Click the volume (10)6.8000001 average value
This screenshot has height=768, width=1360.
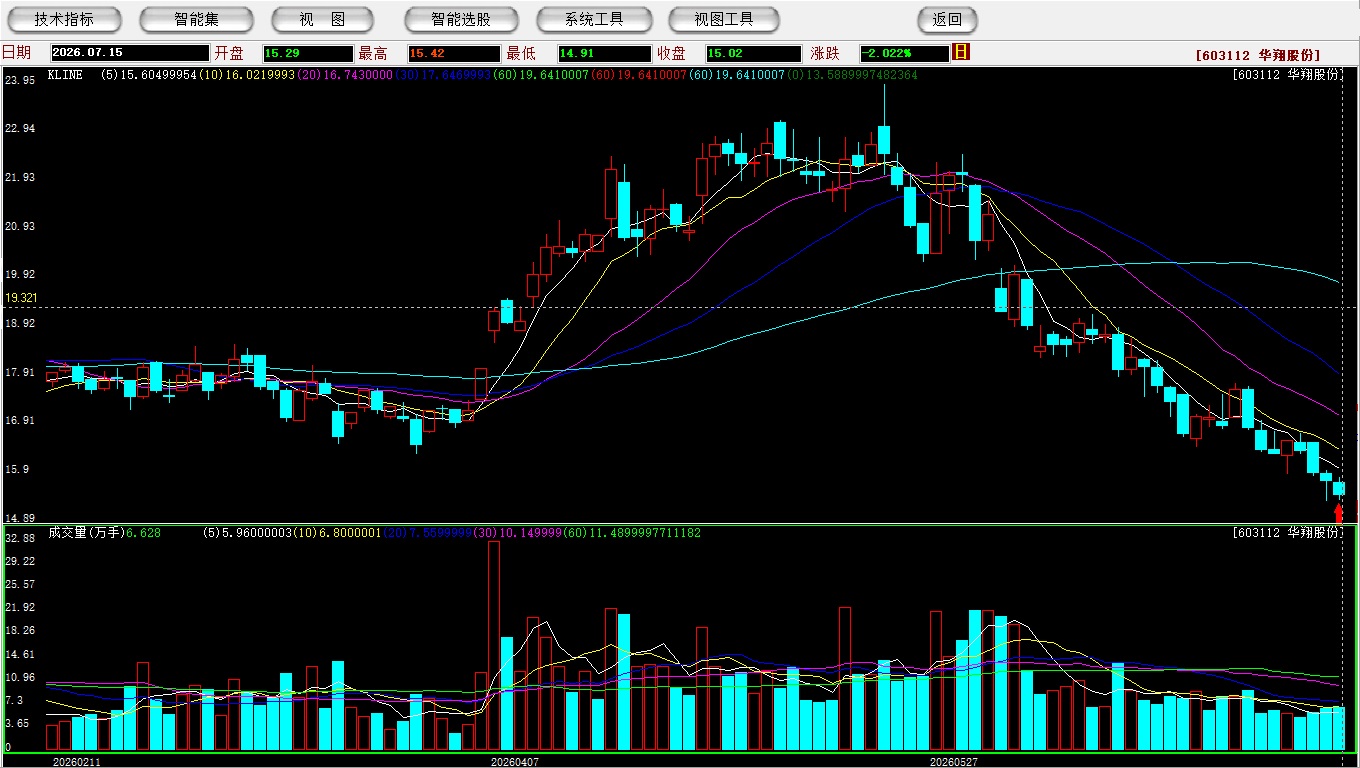(336, 533)
